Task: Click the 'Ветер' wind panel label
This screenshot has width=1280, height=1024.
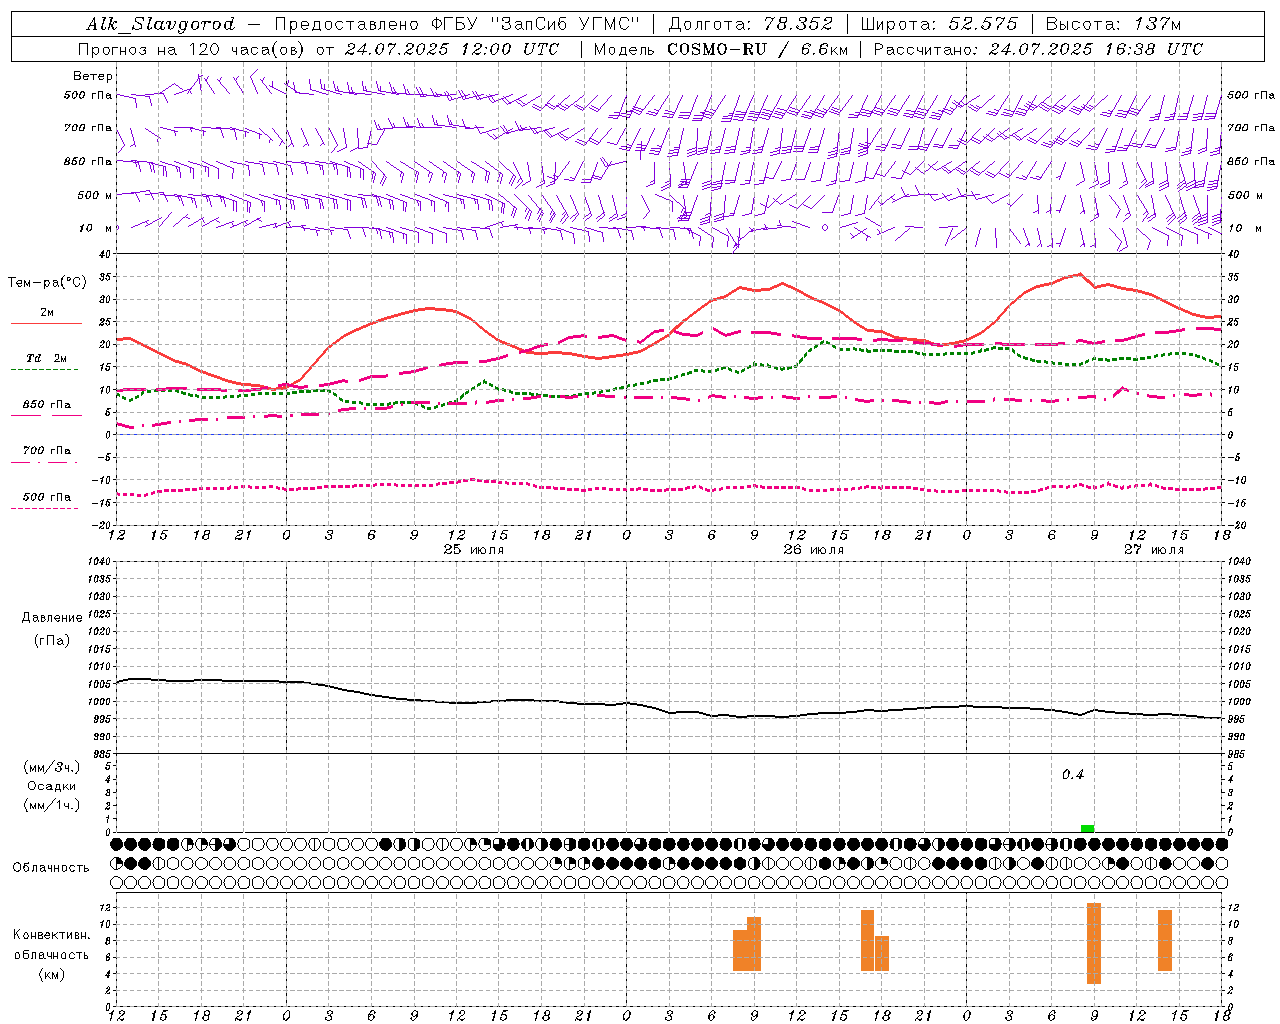Action: pos(93,76)
